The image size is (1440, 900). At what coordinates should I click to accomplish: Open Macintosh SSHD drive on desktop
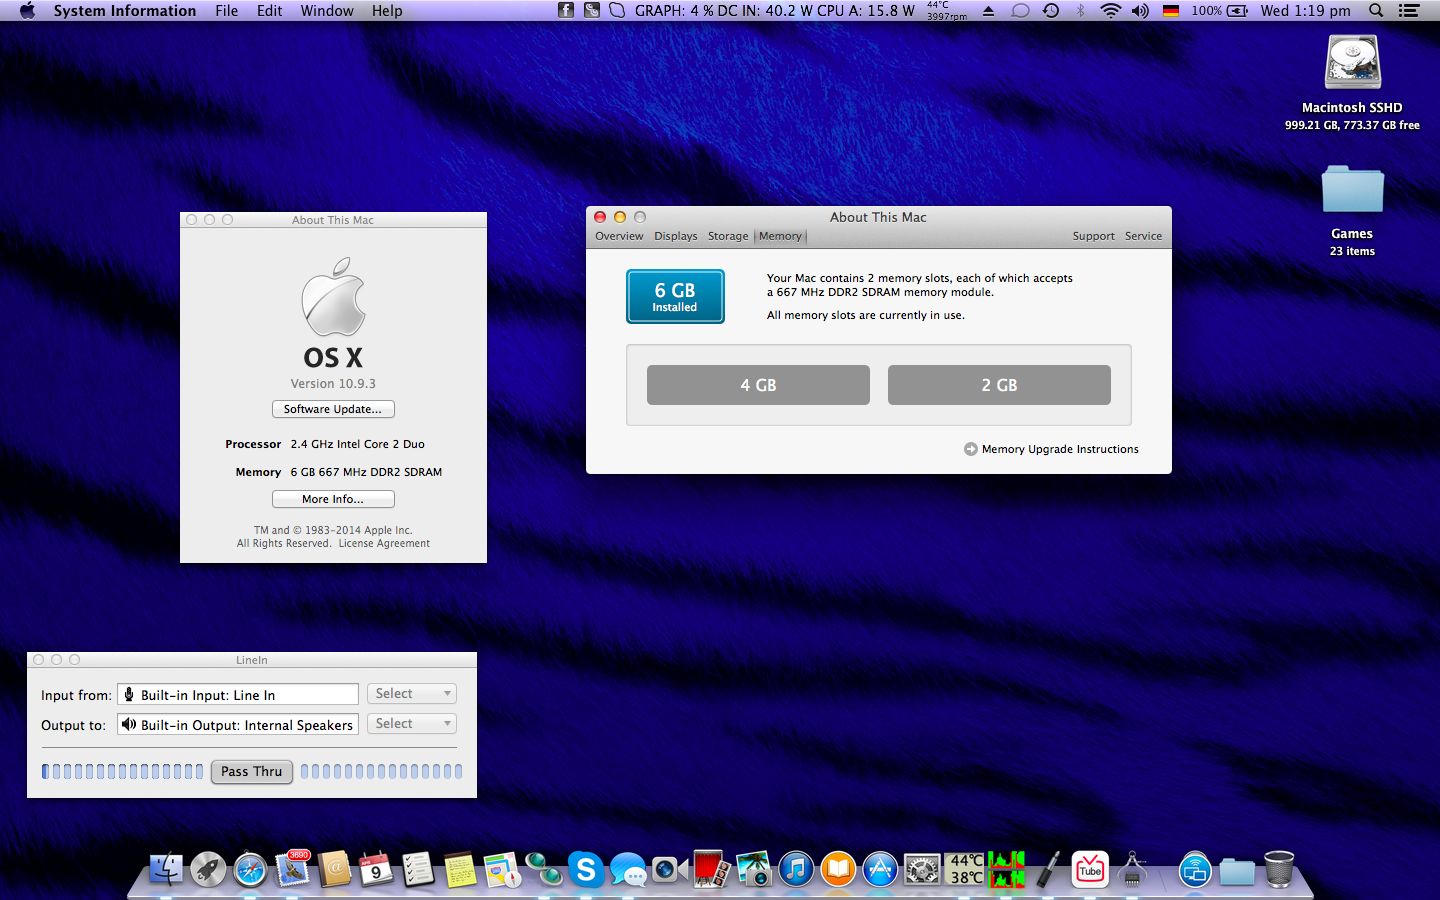click(1352, 62)
